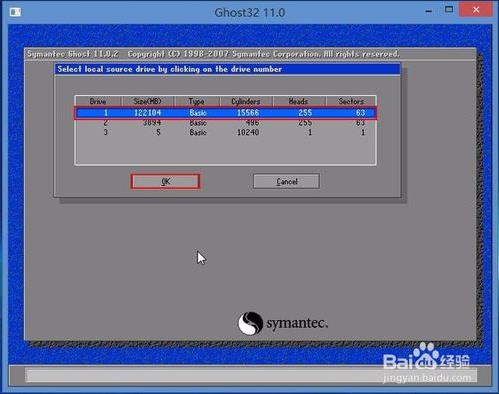Click the bottom status bar field

coord(251,375)
